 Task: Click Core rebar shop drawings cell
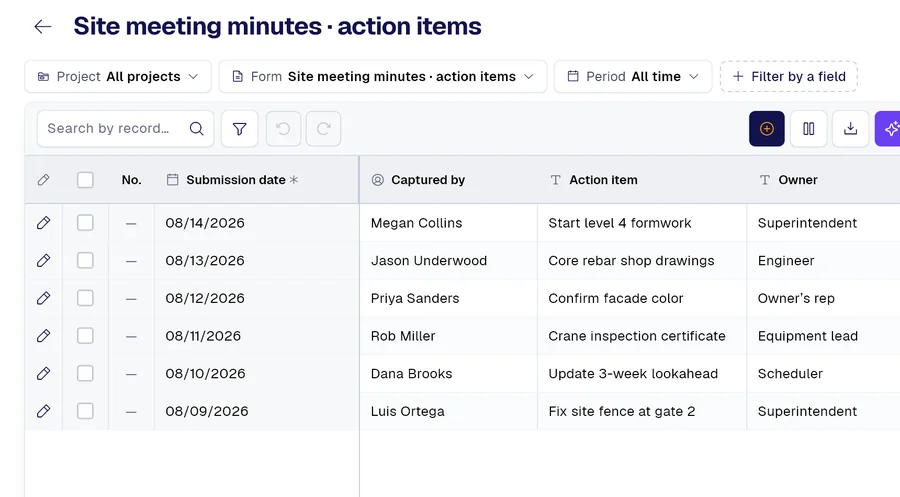click(642, 261)
